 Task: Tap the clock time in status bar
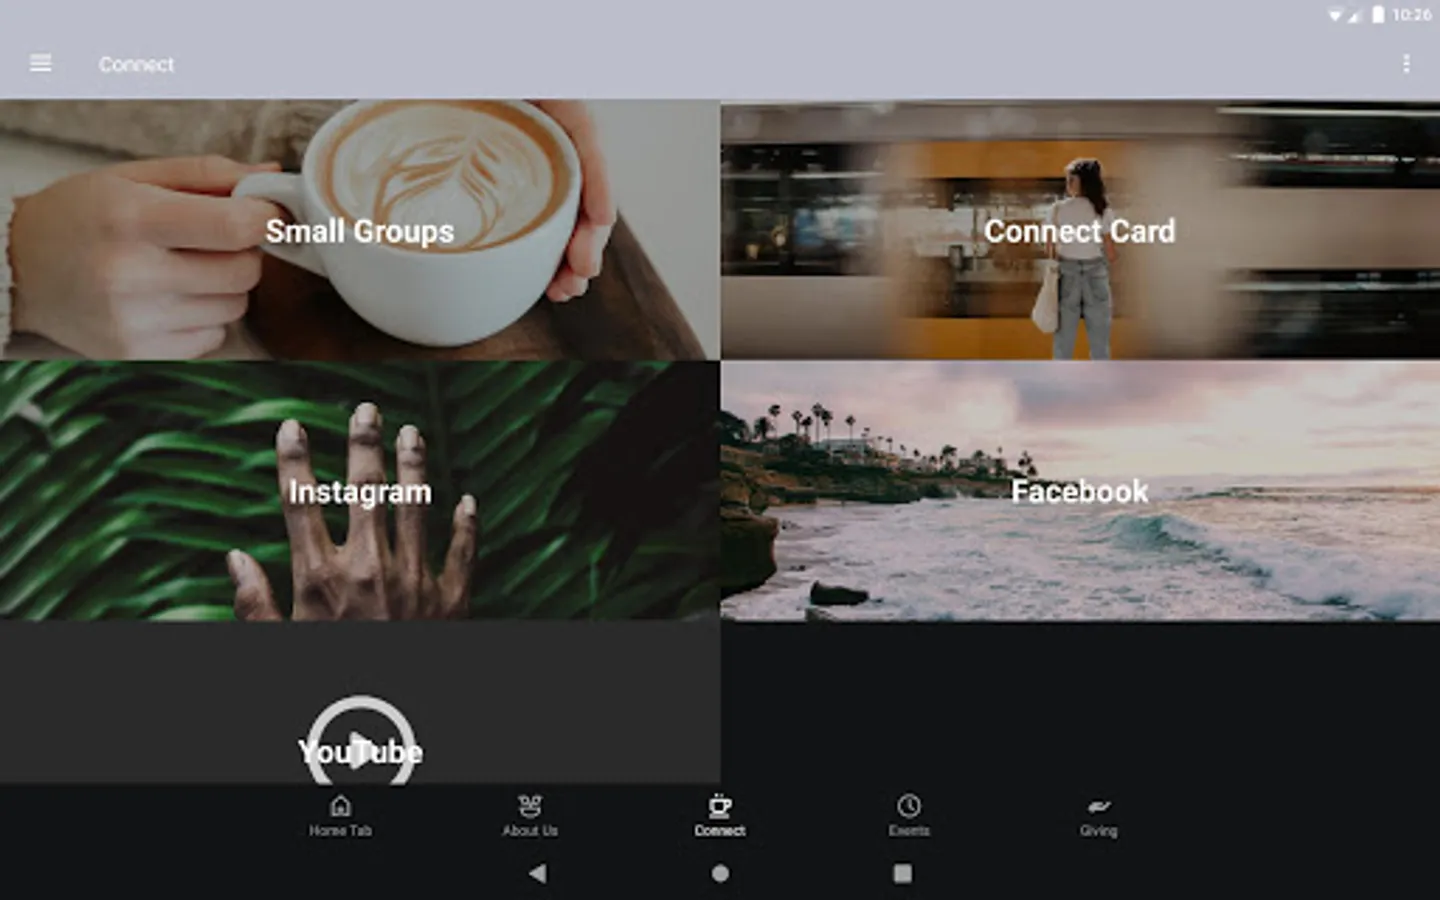point(1411,14)
